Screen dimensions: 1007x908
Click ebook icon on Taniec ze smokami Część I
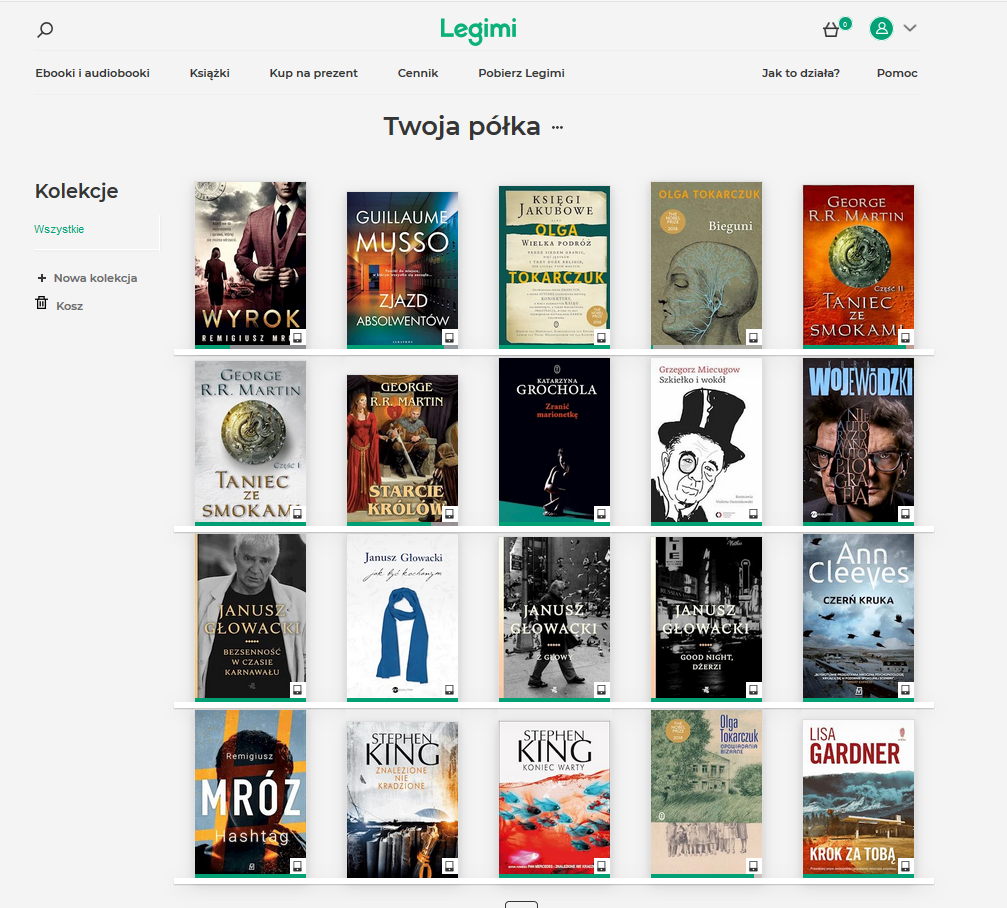click(297, 514)
